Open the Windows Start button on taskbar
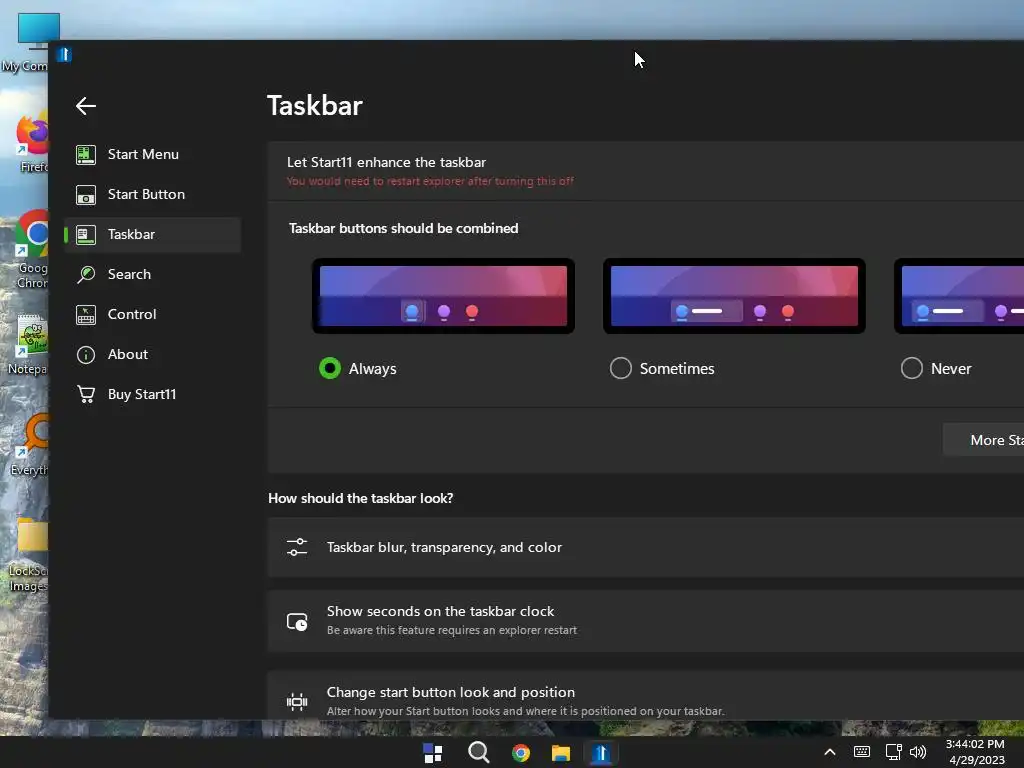1024x768 pixels. [x=433, y=753]
